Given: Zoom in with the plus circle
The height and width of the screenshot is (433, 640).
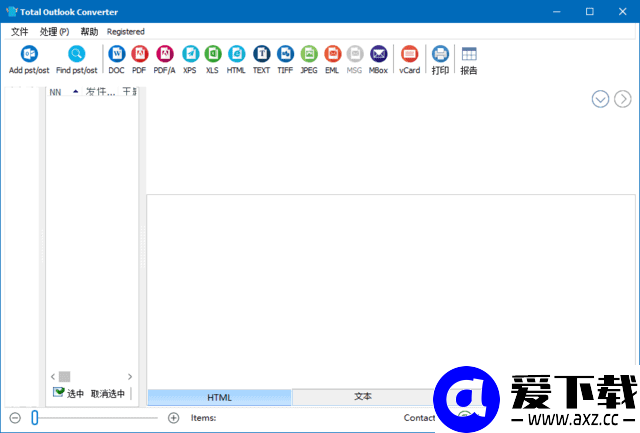Looking at the screenshot, I should point(173,418).
